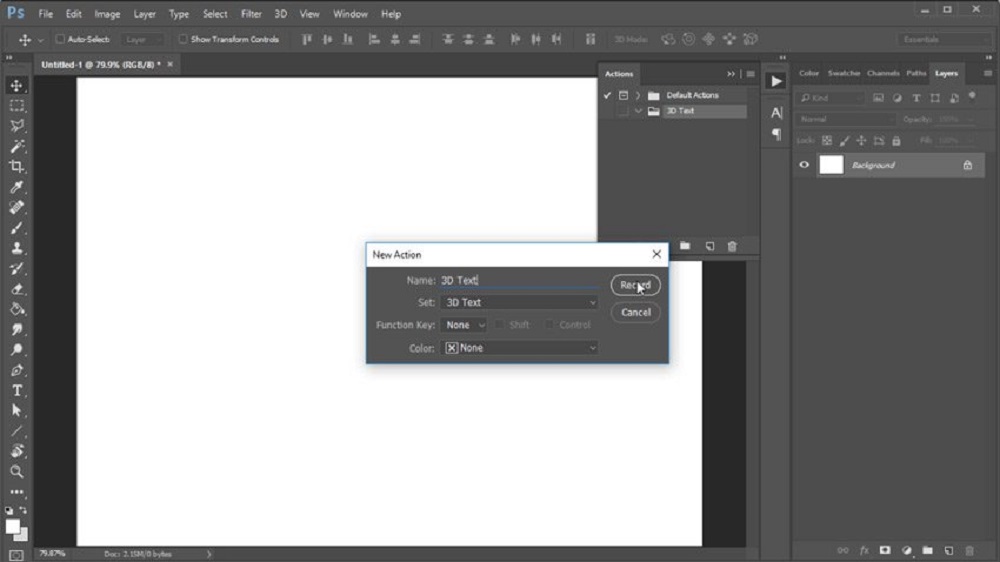Add layer mask in Layers panel
The width and height of the screenshot is (1000, 562).
point(885,551)
